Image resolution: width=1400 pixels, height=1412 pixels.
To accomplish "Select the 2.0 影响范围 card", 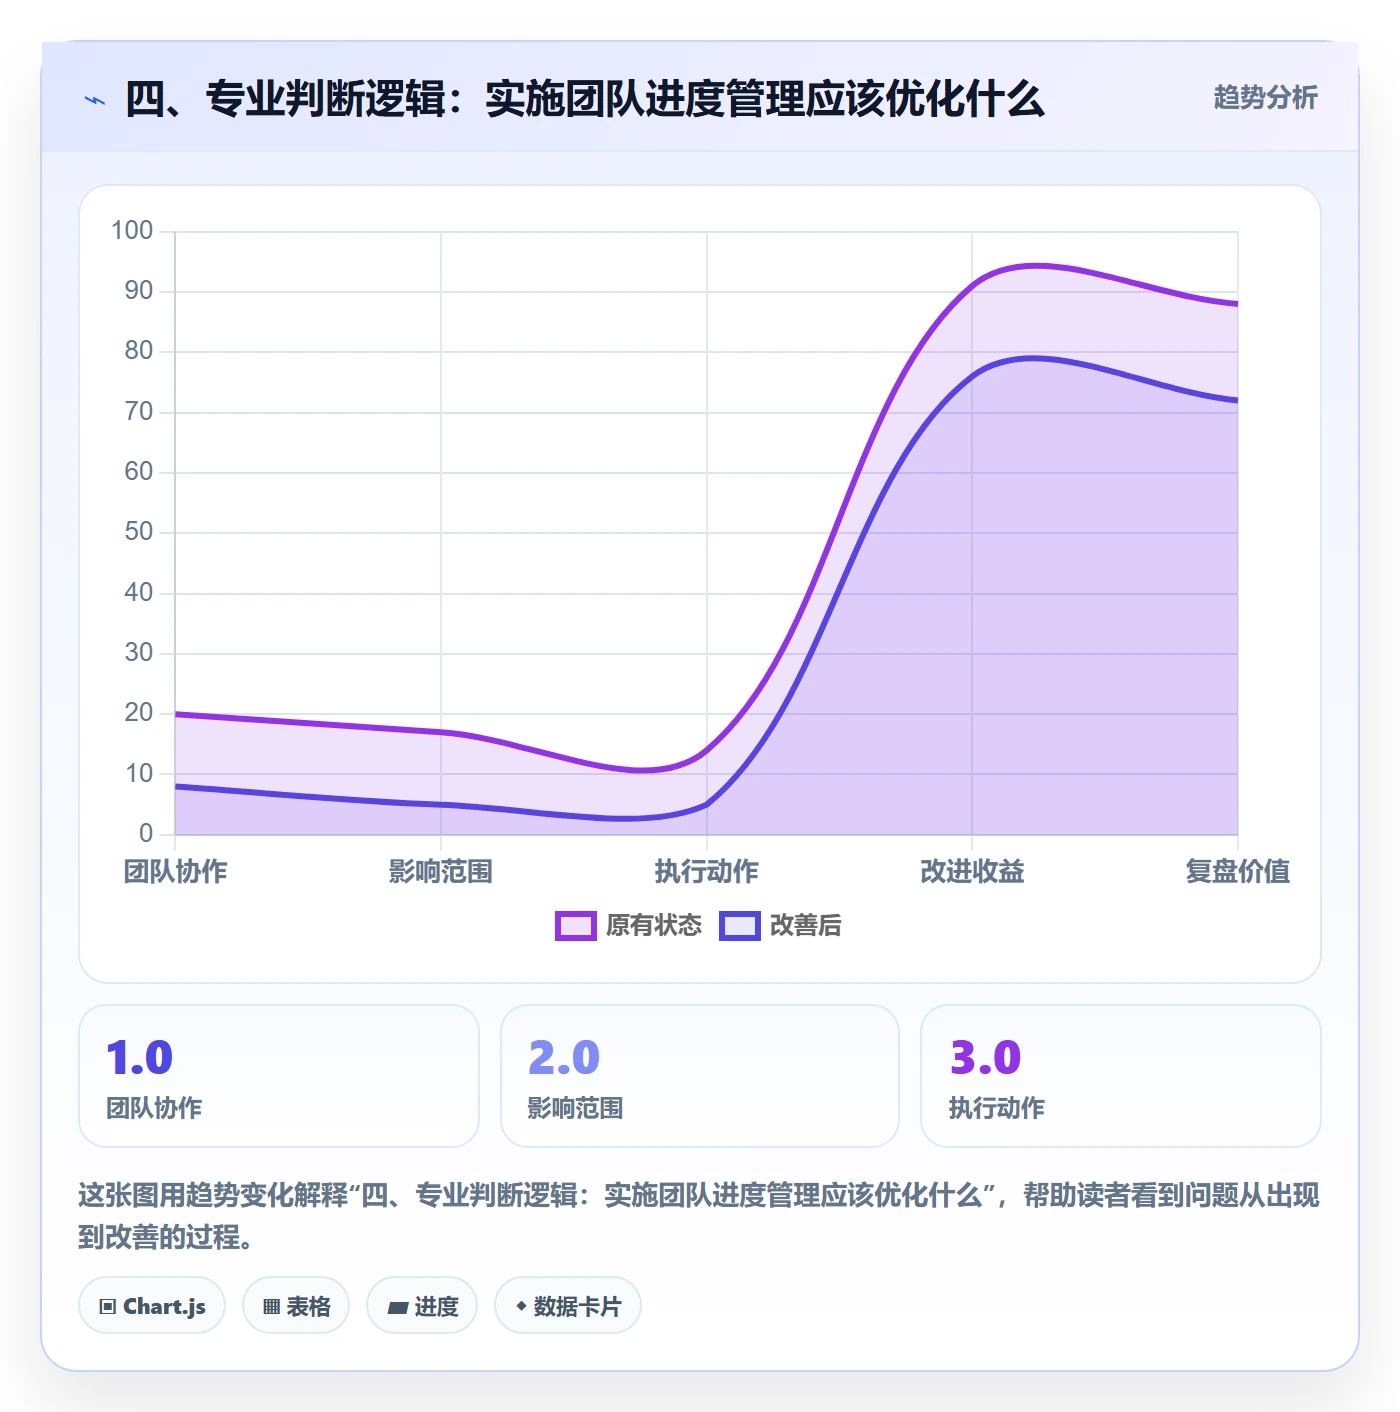I will pyautogui.click(x=700, y=1076).
